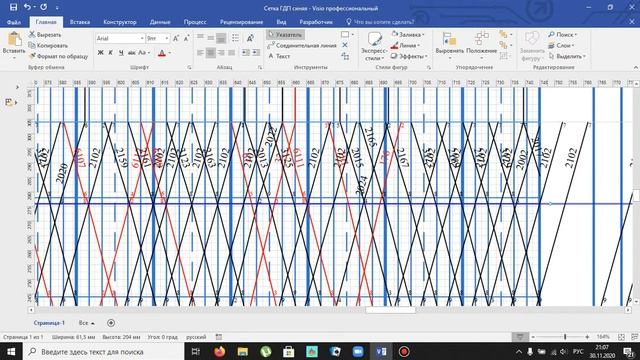Screen dimensions: 640x360
Task: Open font color dropdown arrow
Action: click(170, 53)
